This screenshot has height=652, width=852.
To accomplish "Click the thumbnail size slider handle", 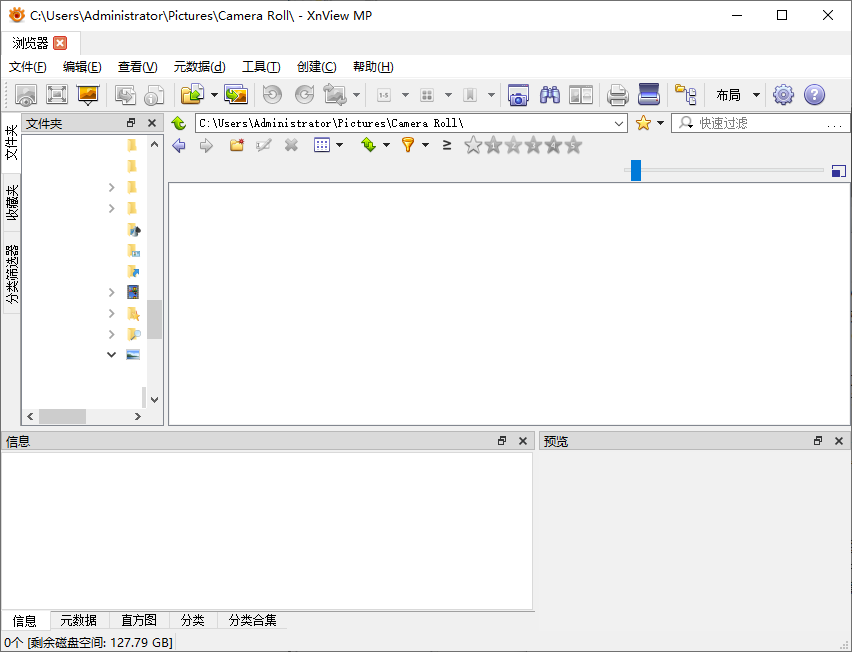I will pyautogui.click(x=636, y=170).
